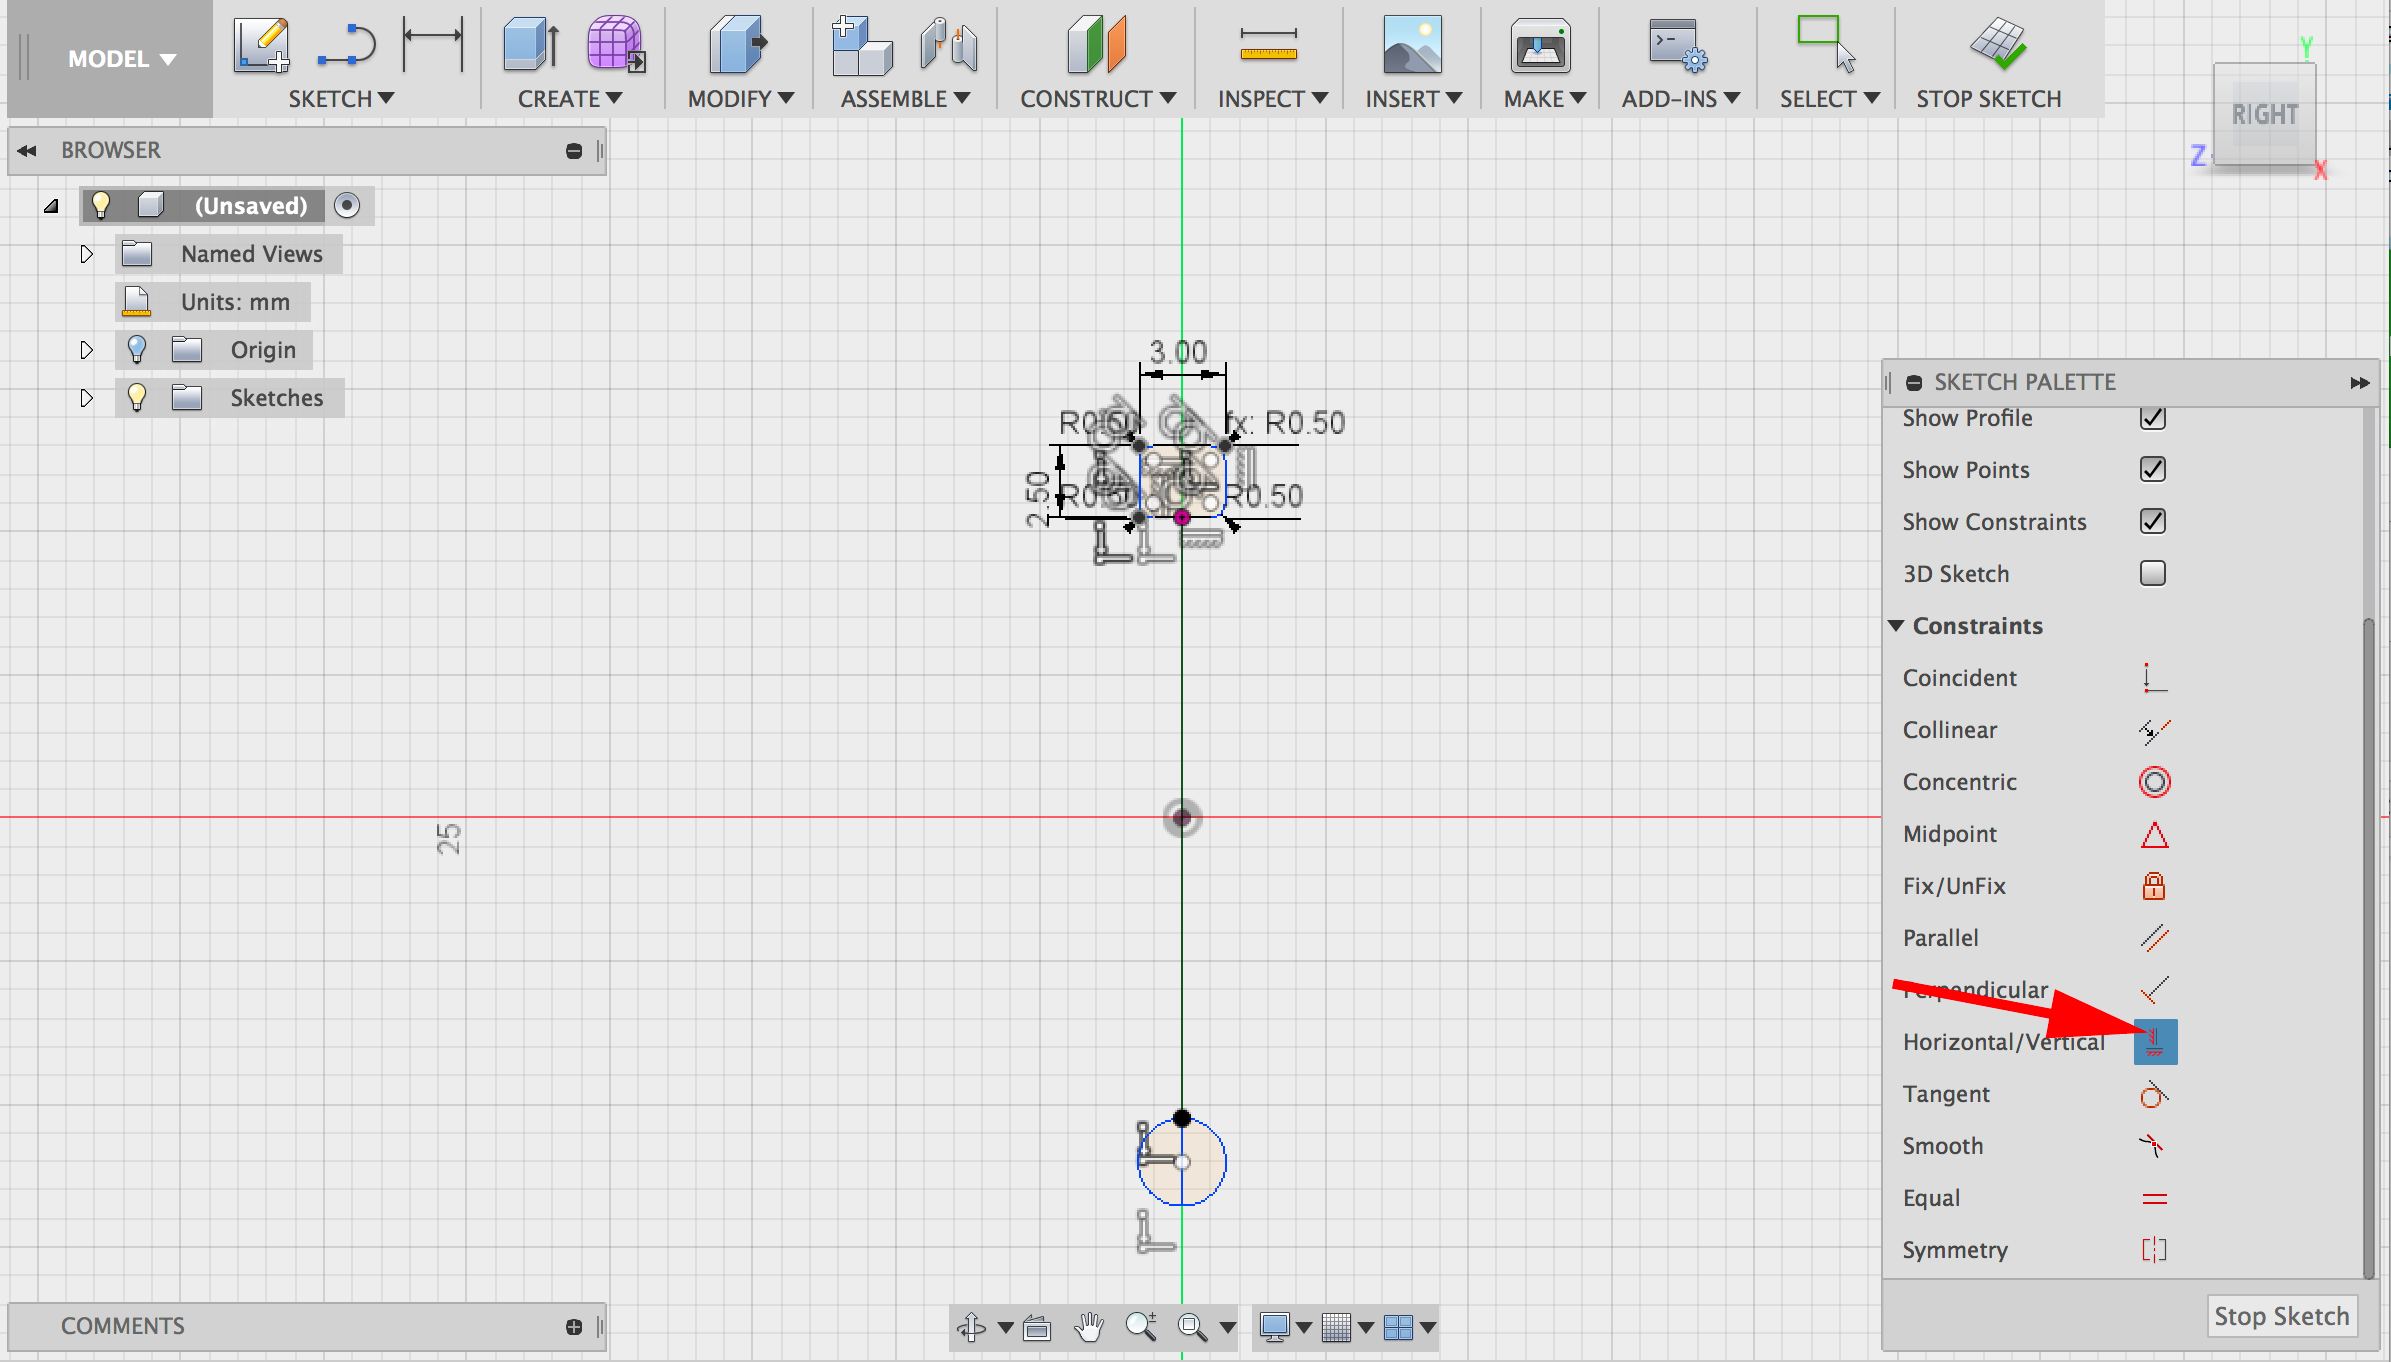
Task: Click the Create Form purple cube icon
Action: pos(616,44)
